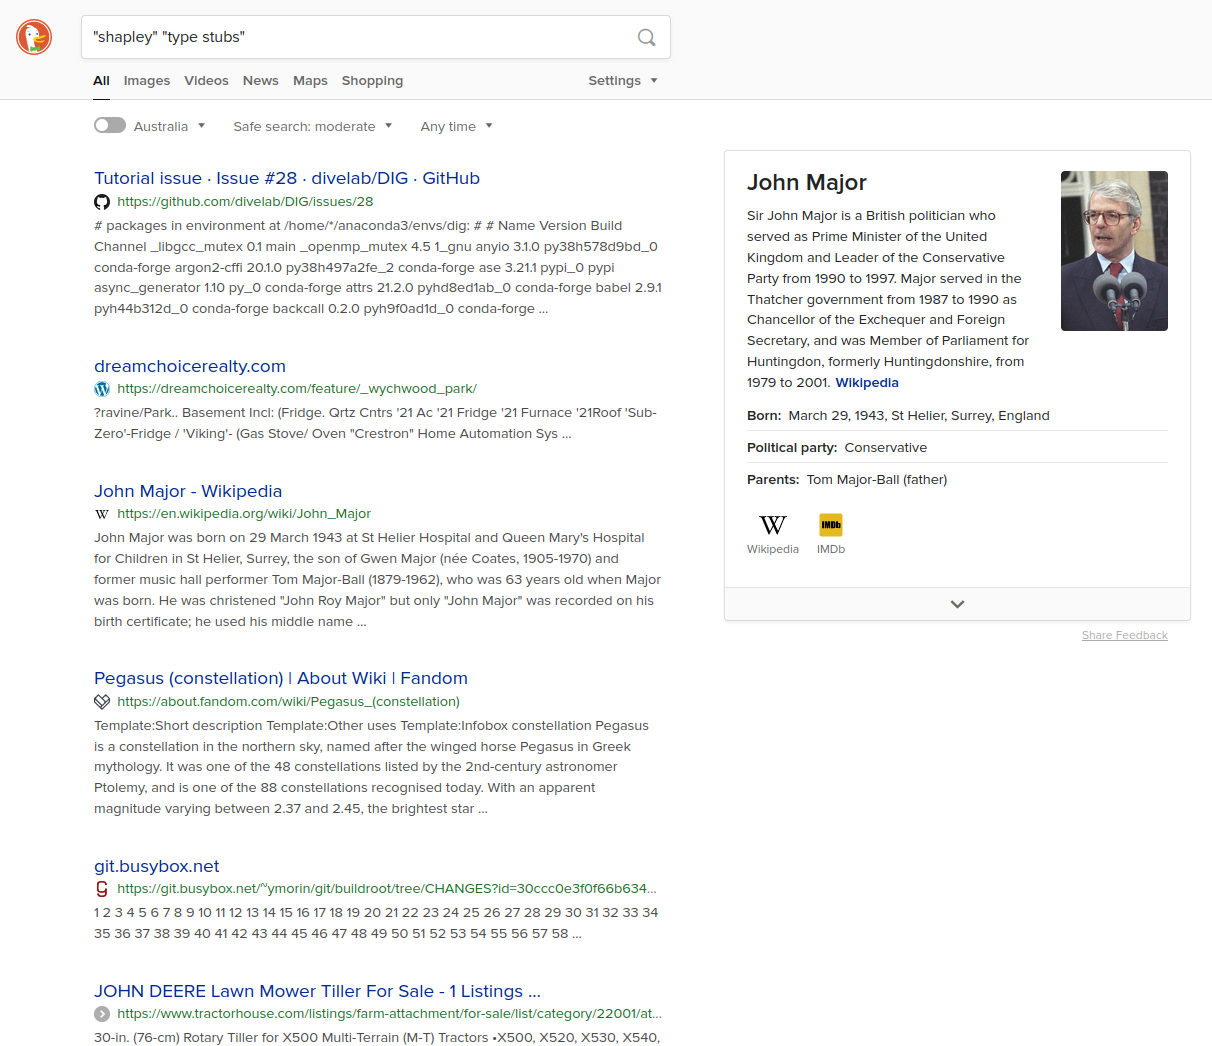
Task: Open John Major - Wikipedia result title
Action: (188, 491)
